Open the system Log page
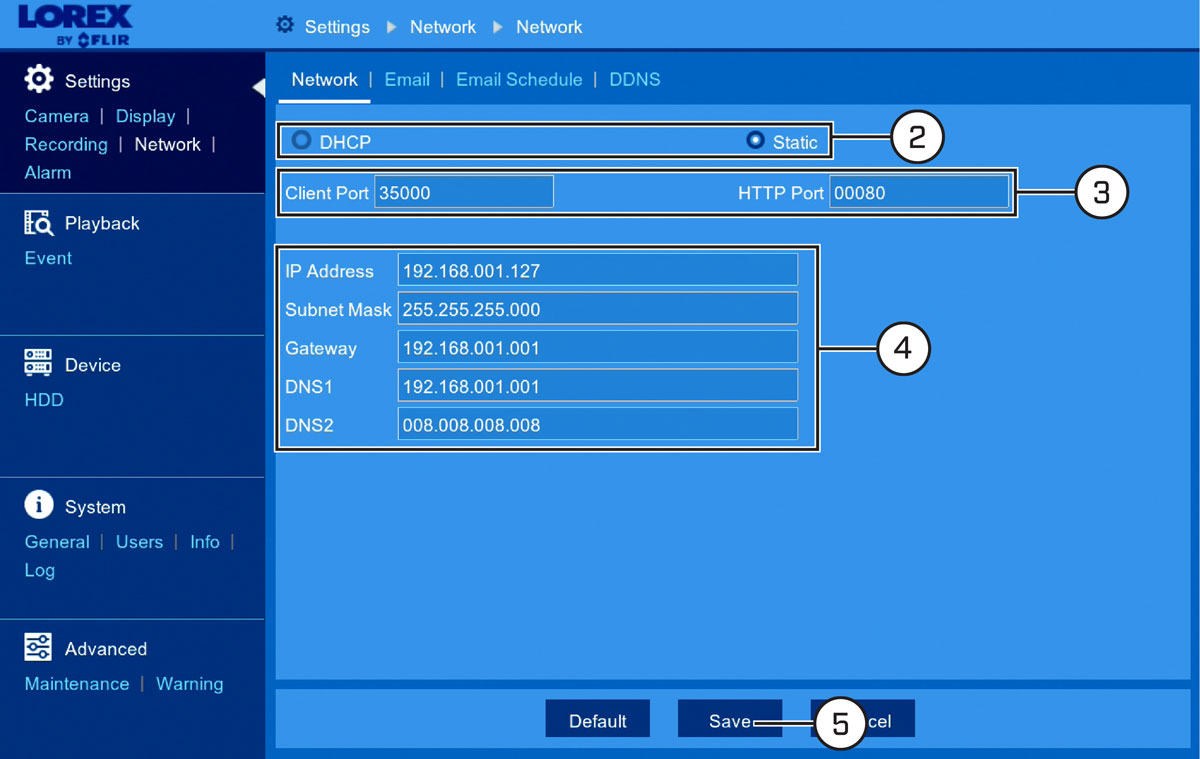Image resolution: width=1200 pixels, height=759 pixels. 40,570
